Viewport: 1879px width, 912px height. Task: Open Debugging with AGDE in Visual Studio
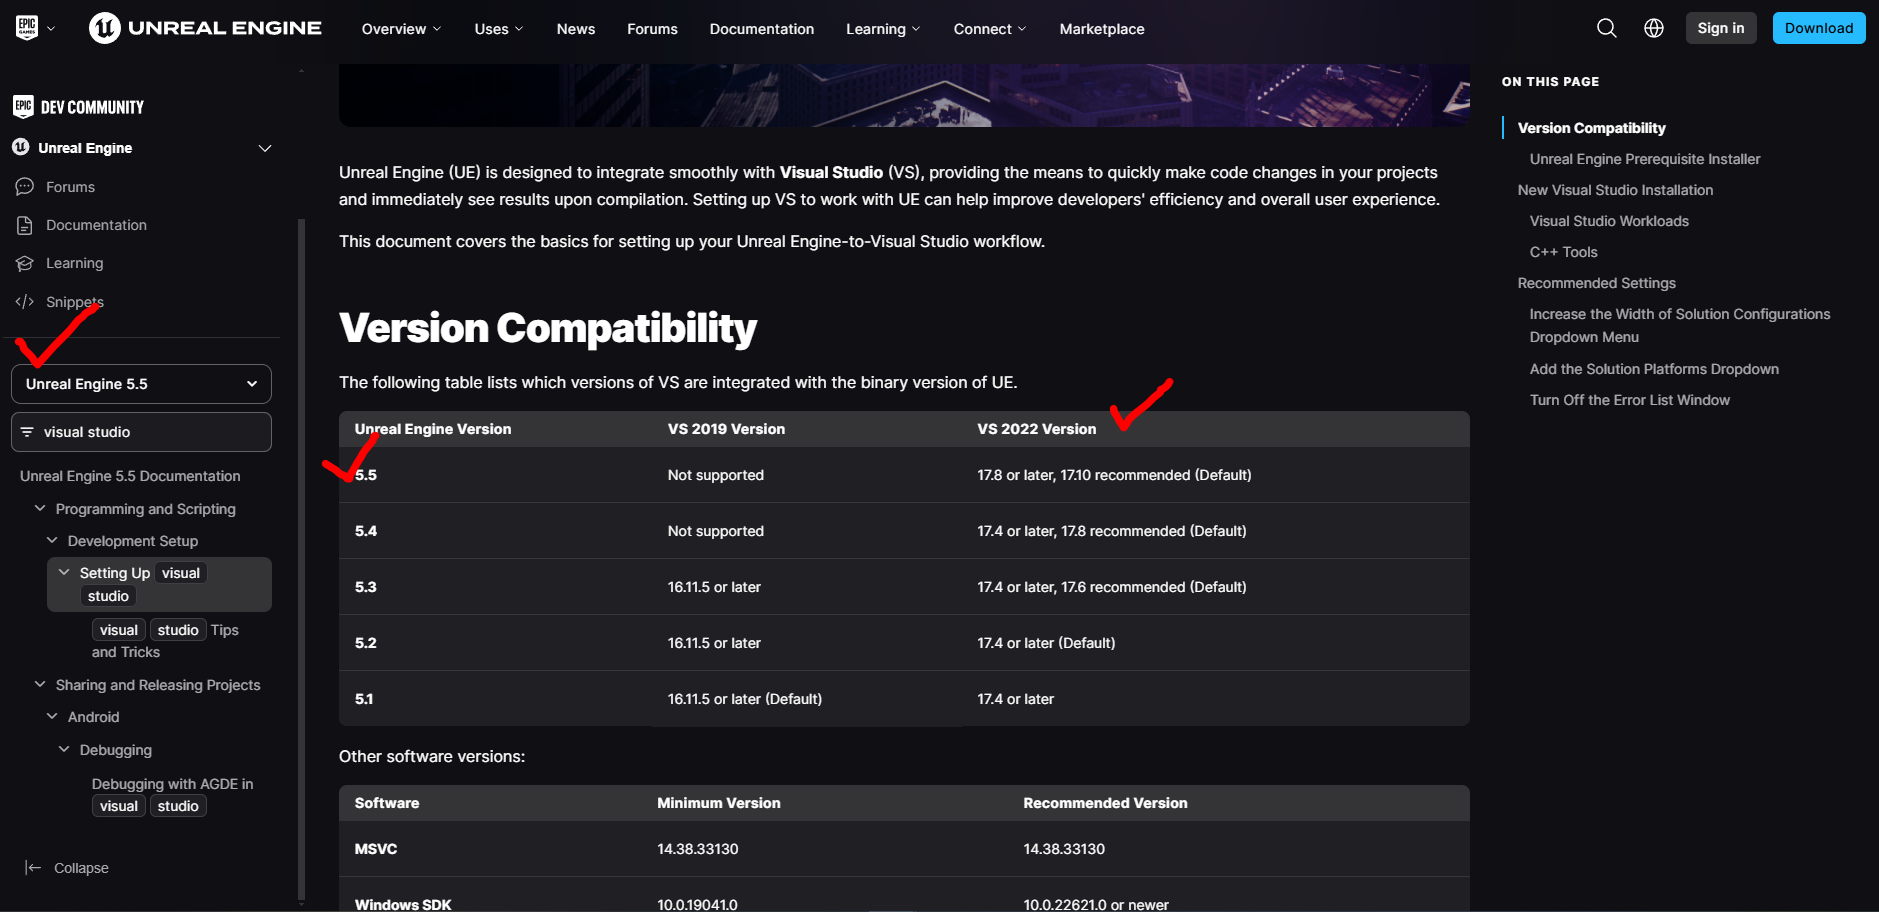coord(172,795)
